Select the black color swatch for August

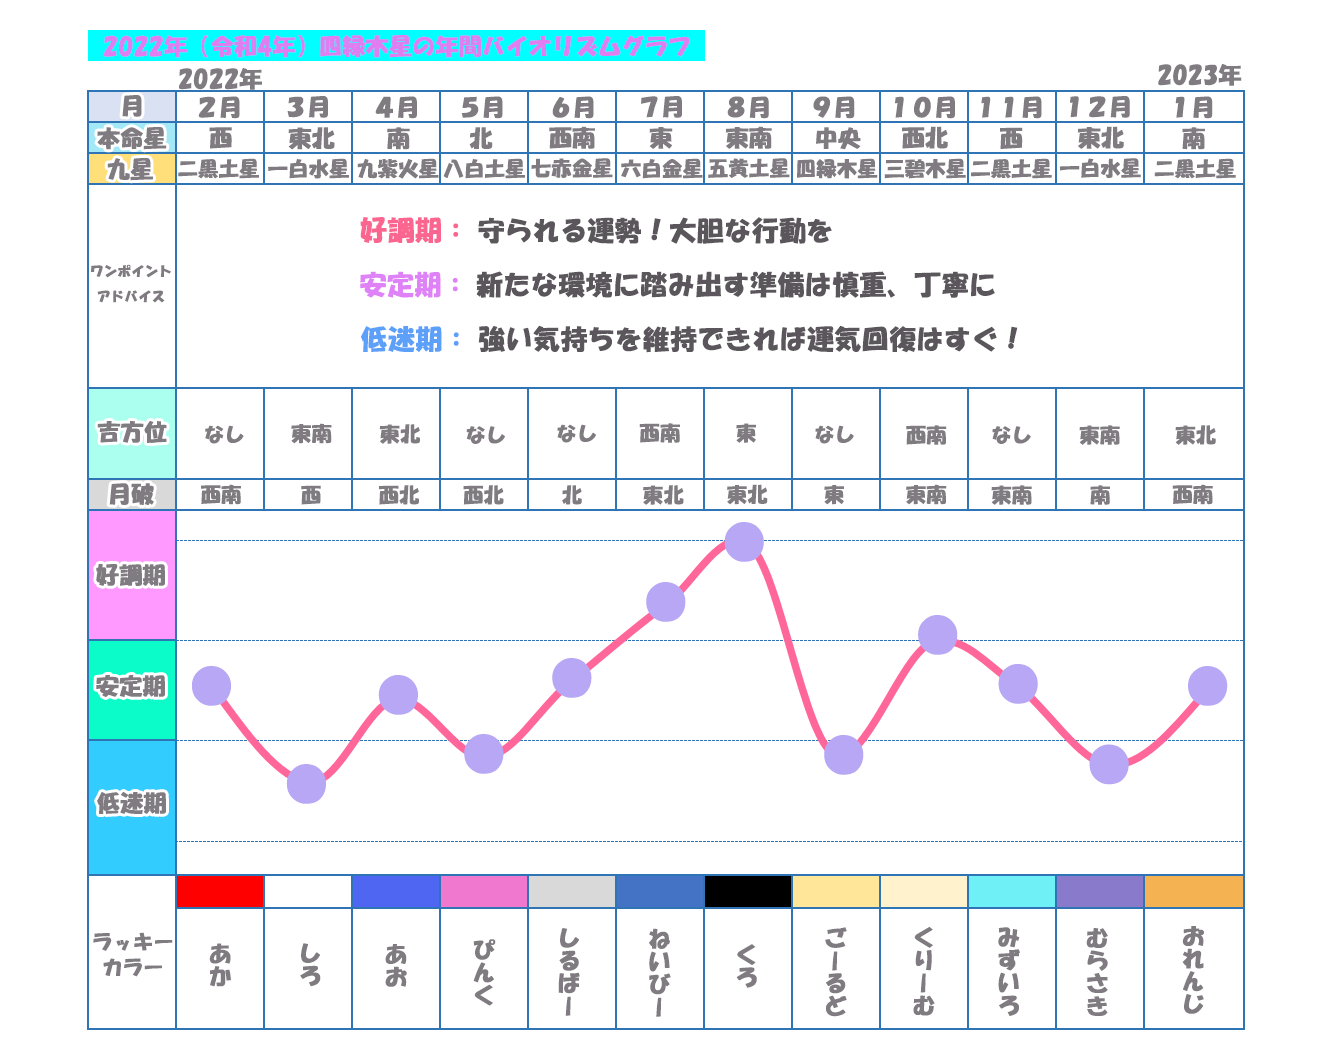coord(748,891)
